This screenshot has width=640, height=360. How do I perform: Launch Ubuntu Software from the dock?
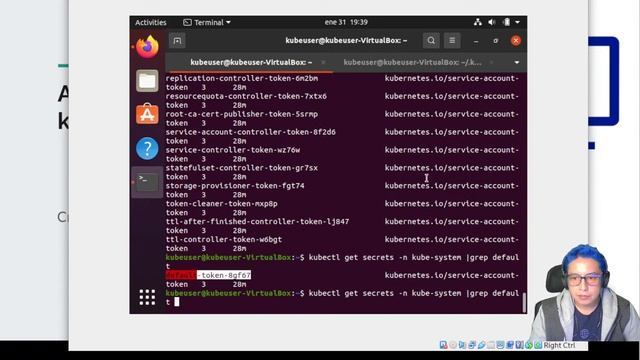147,114
